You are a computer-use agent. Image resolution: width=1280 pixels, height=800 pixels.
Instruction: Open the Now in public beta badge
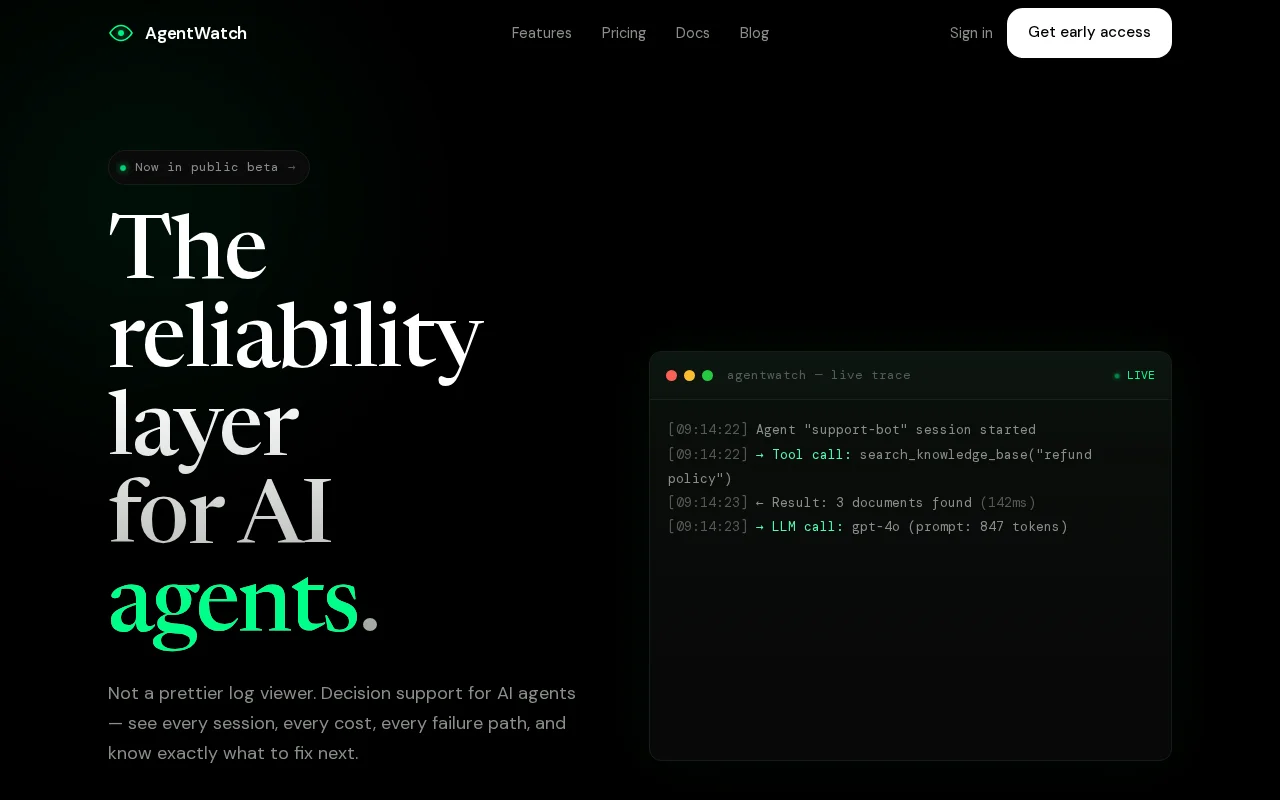pos(209,167)
